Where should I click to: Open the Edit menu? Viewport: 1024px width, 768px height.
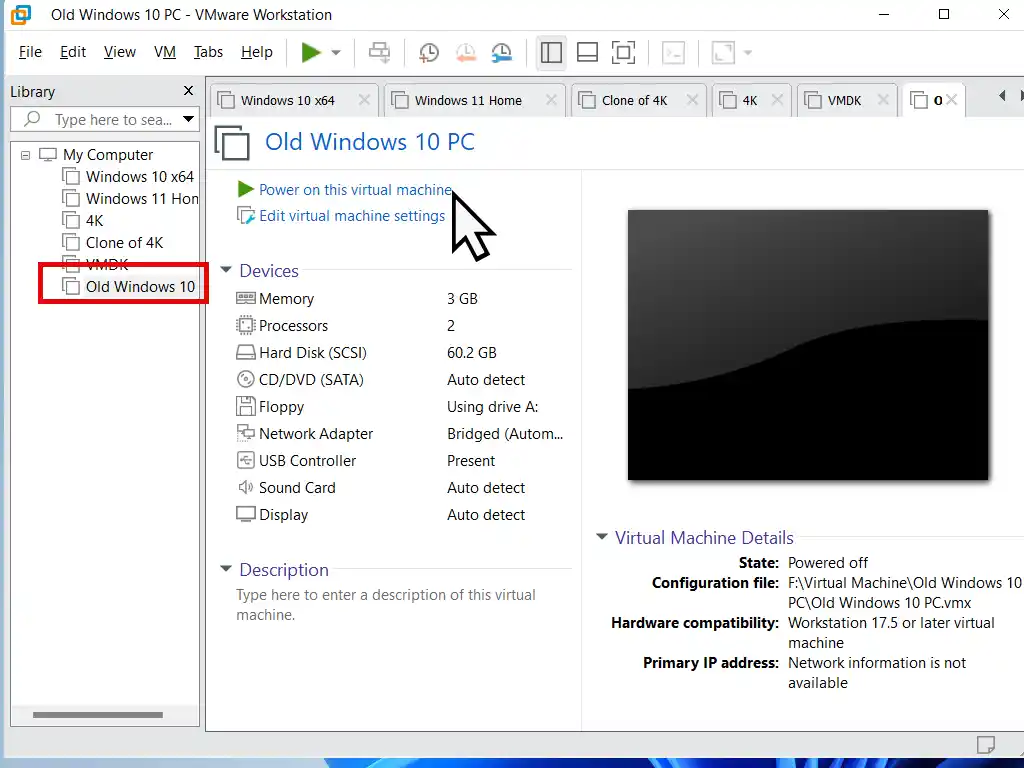72,52
